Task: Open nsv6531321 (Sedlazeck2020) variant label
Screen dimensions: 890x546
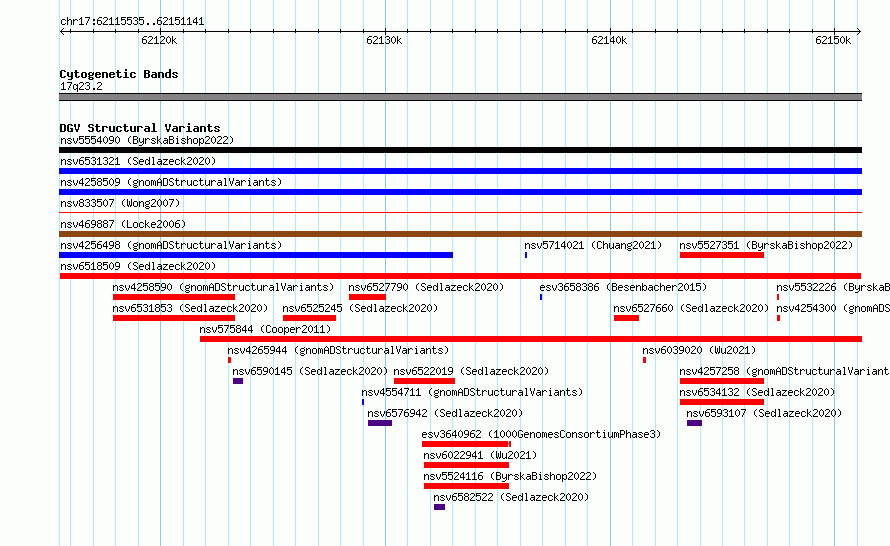Action: [x=138, y=161]
